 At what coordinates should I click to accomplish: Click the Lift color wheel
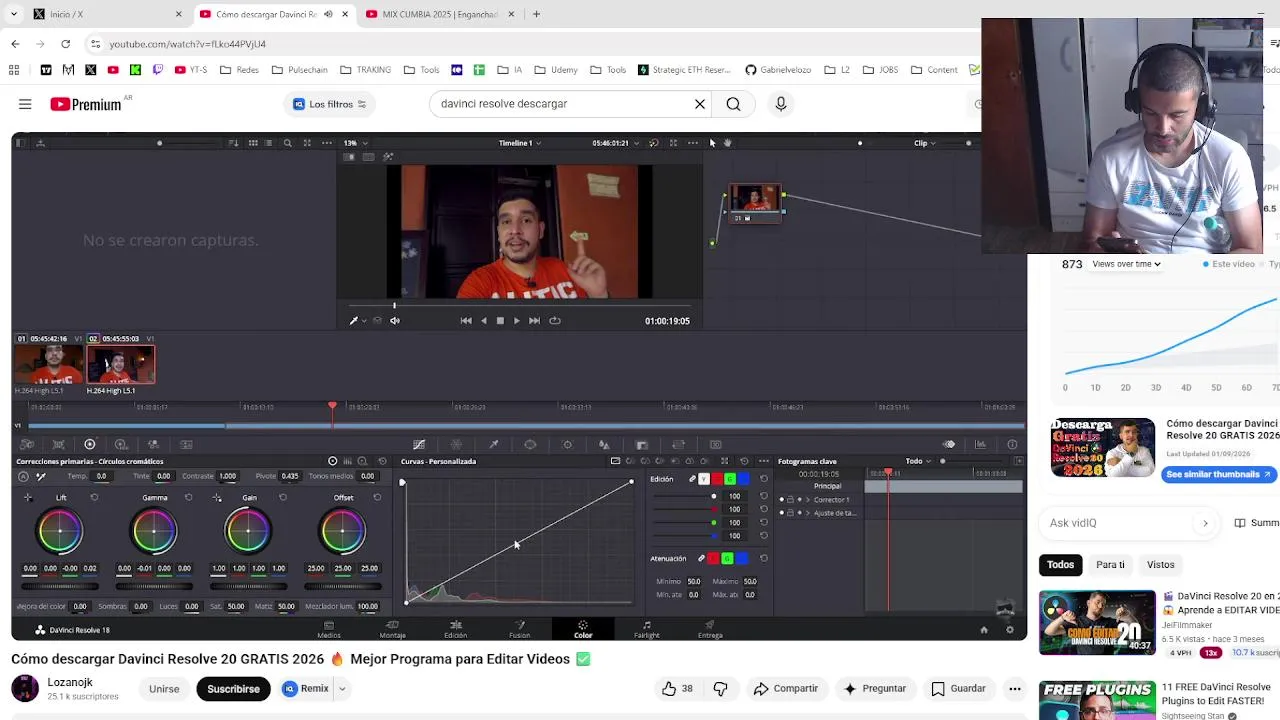tap(60, 531)
